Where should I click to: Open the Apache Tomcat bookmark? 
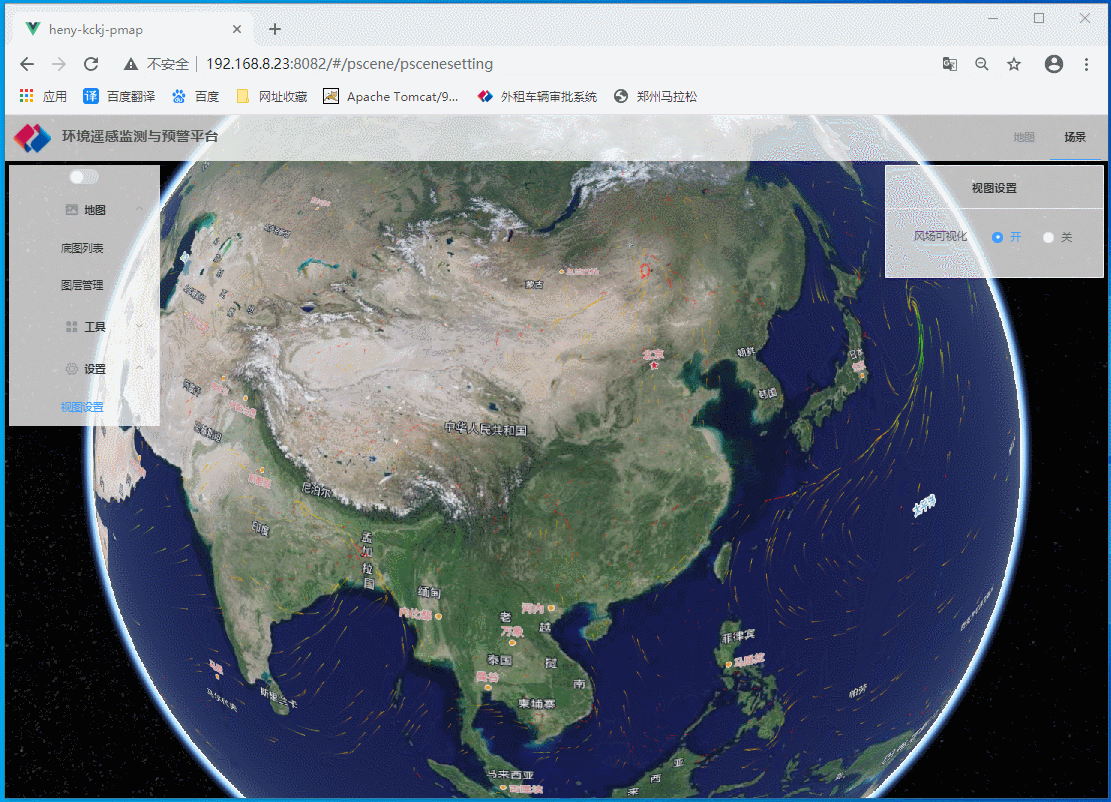pos(390,96)
